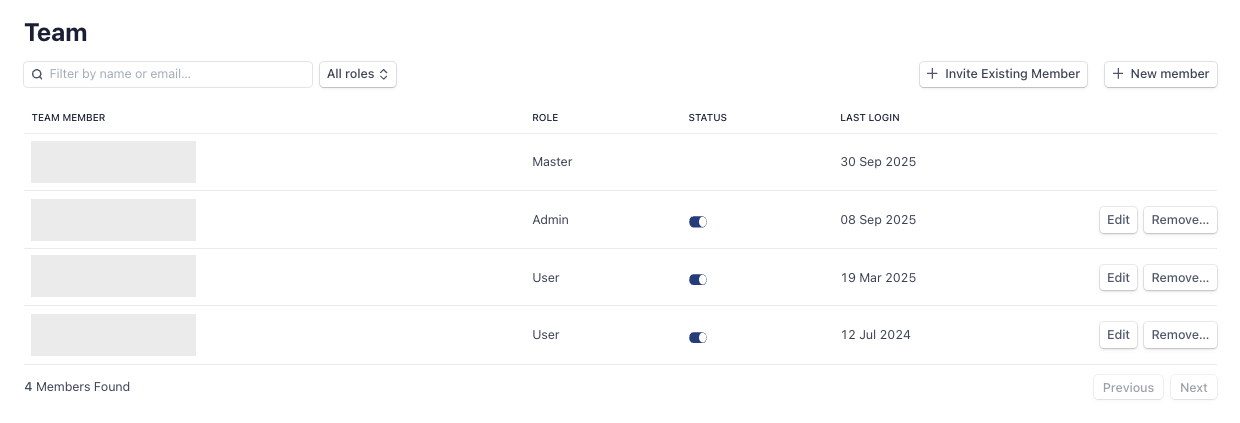Edit the user last seen 12 Jul 2024

click(1118, 335)
